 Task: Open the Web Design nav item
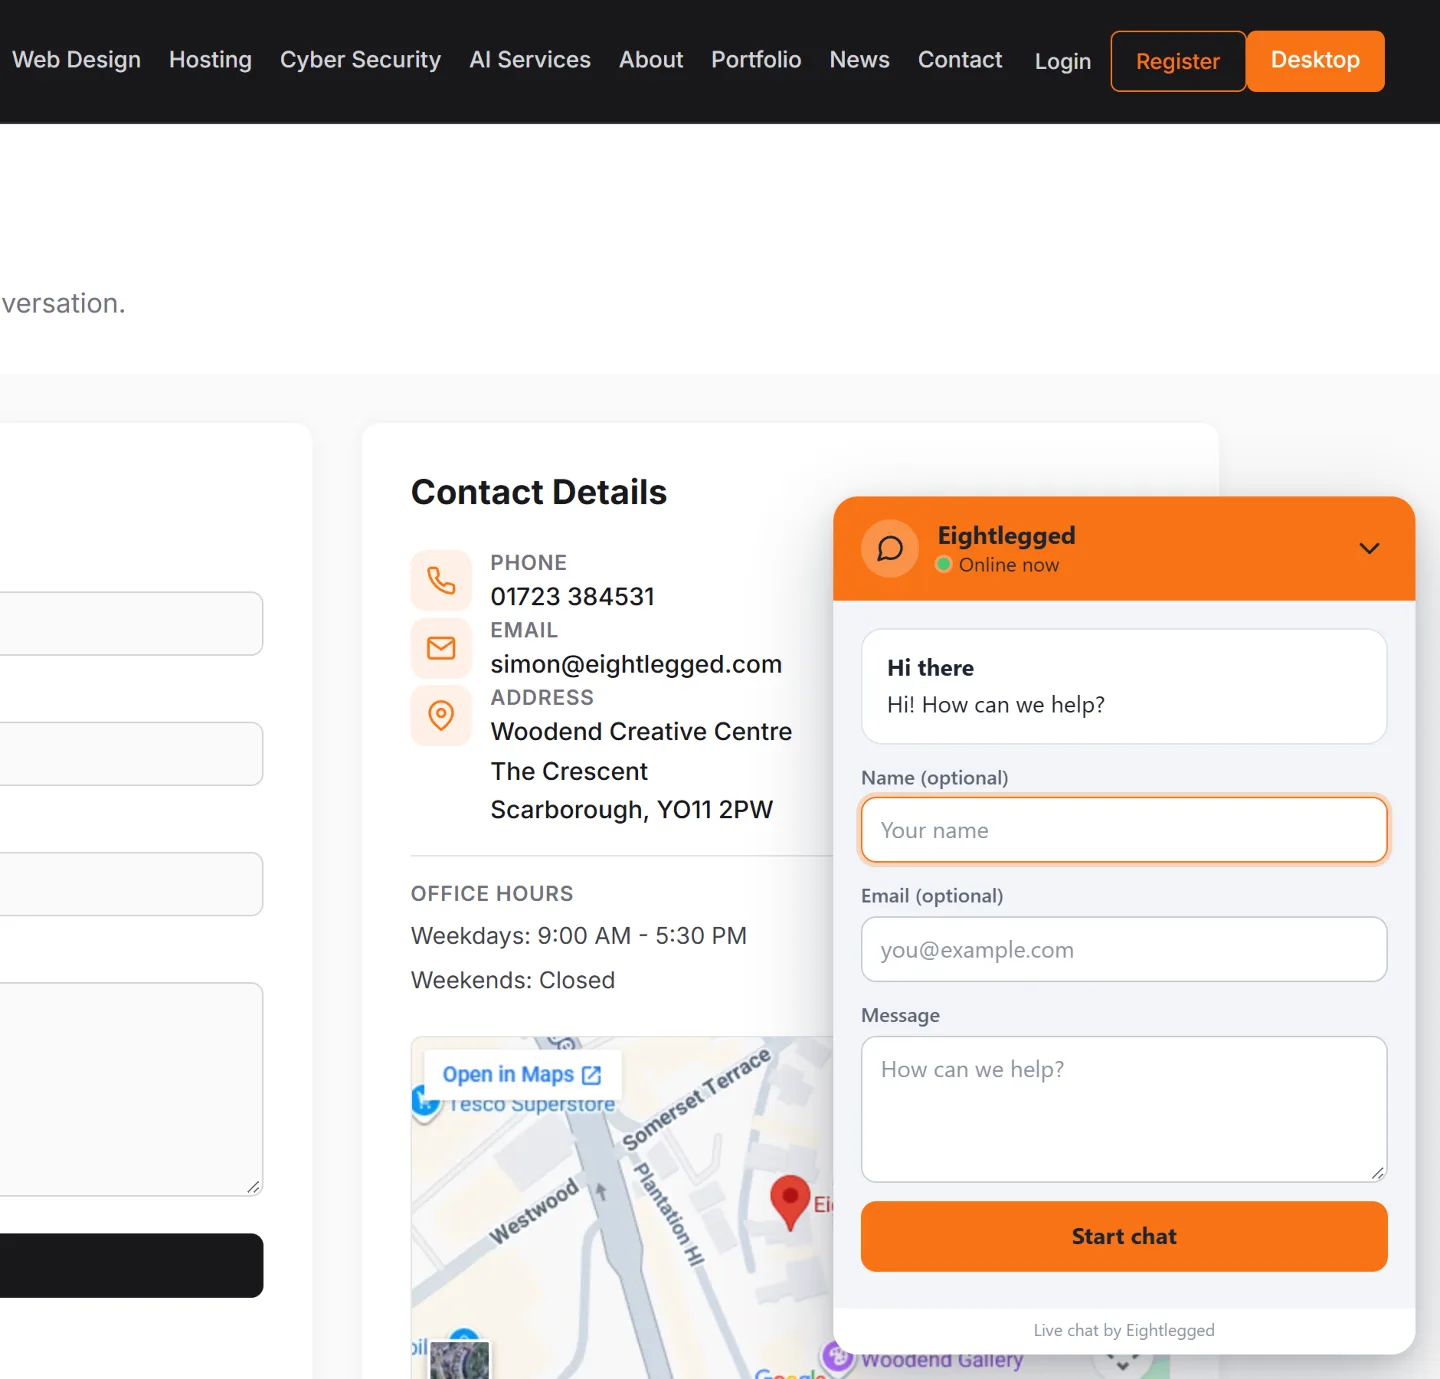pyautogui.click(x=76, y=60)
